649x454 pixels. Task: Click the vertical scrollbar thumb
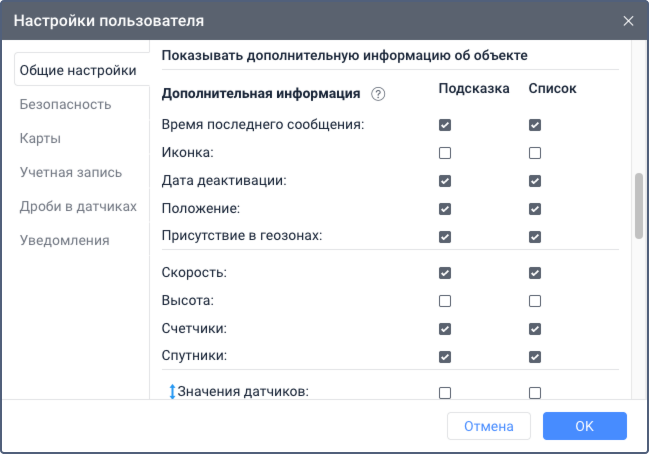click(x=638, y=206)
